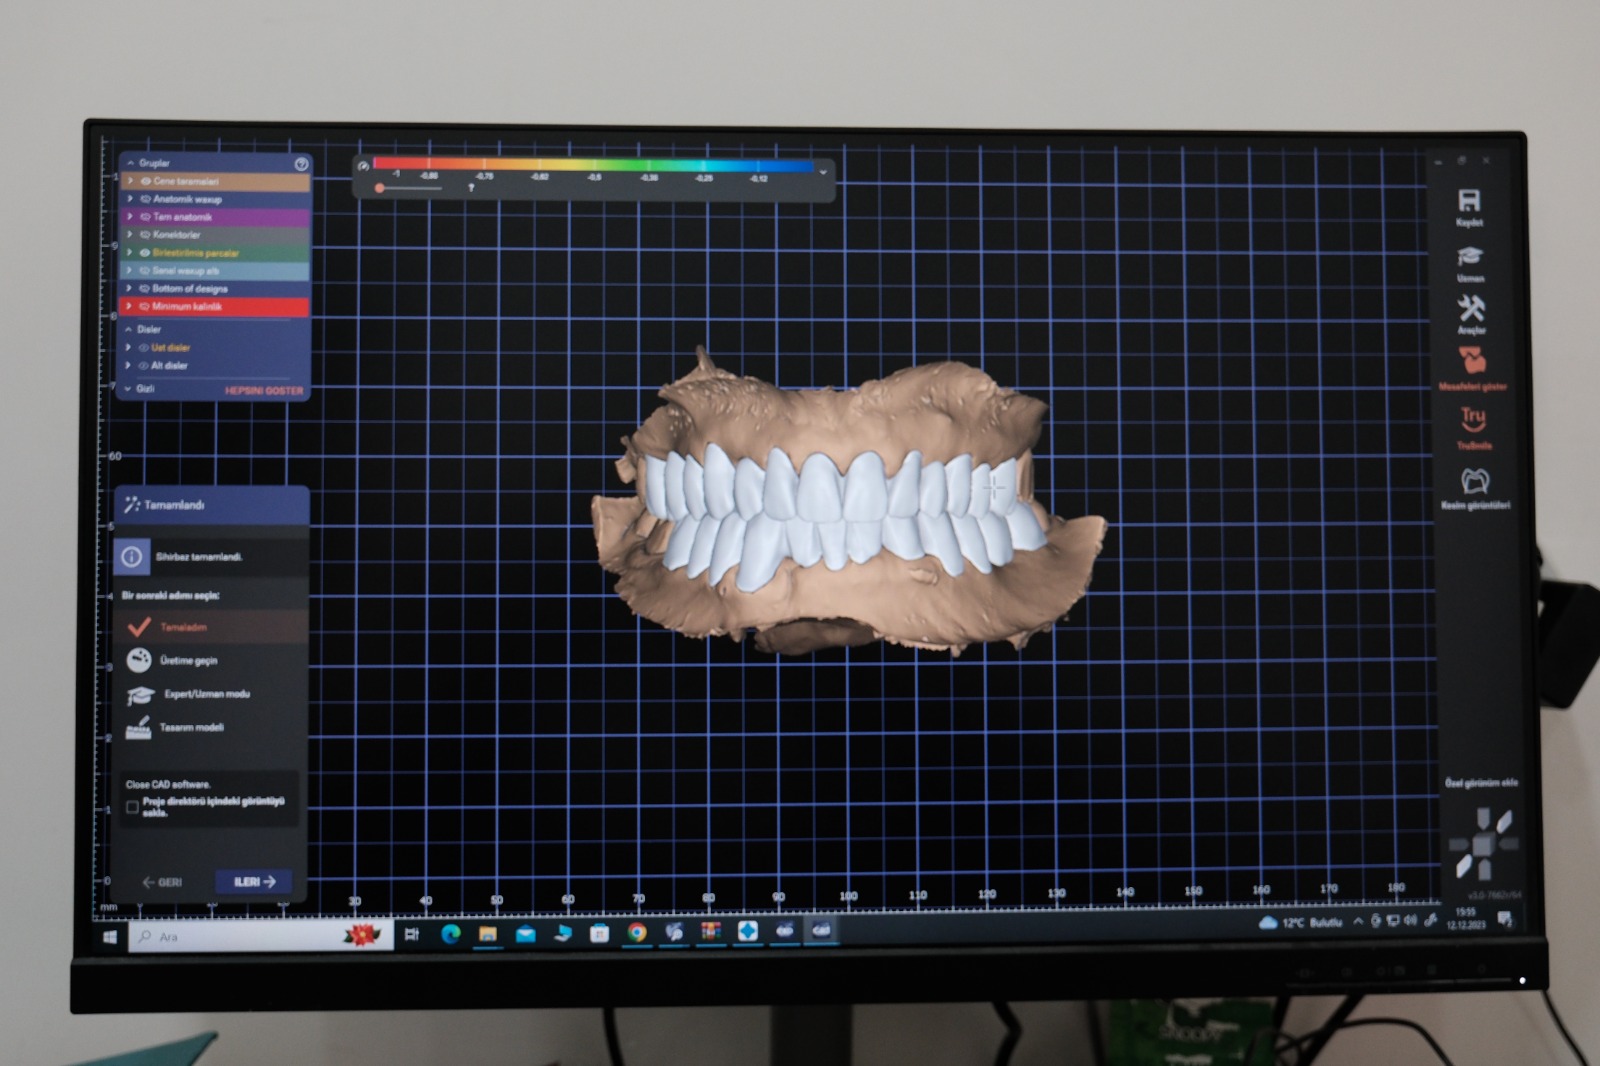
Task: Click the Kaydet save icon
Action: click(1468, 201)
